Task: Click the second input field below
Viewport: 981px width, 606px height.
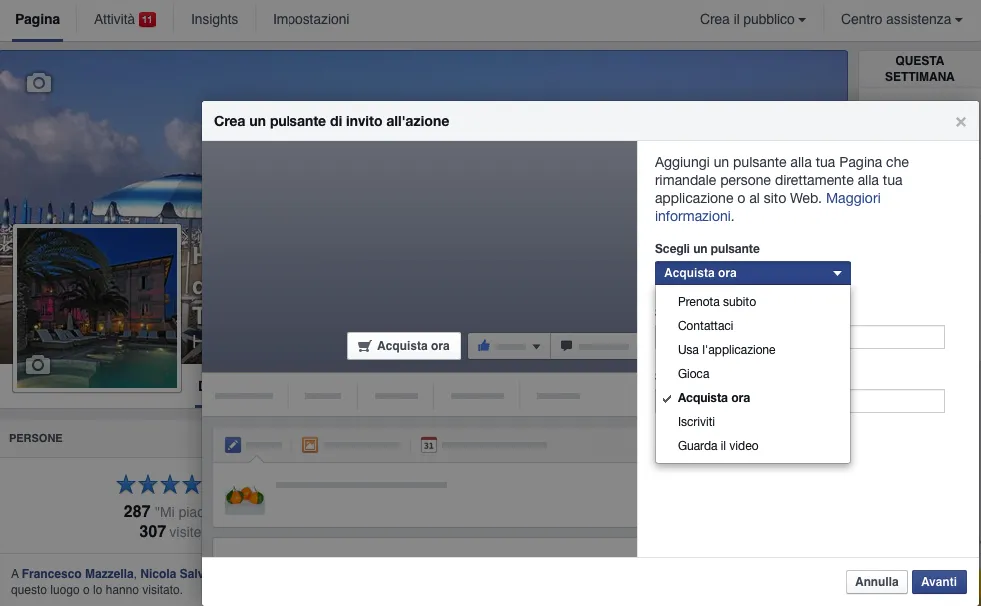Action: 897,401
